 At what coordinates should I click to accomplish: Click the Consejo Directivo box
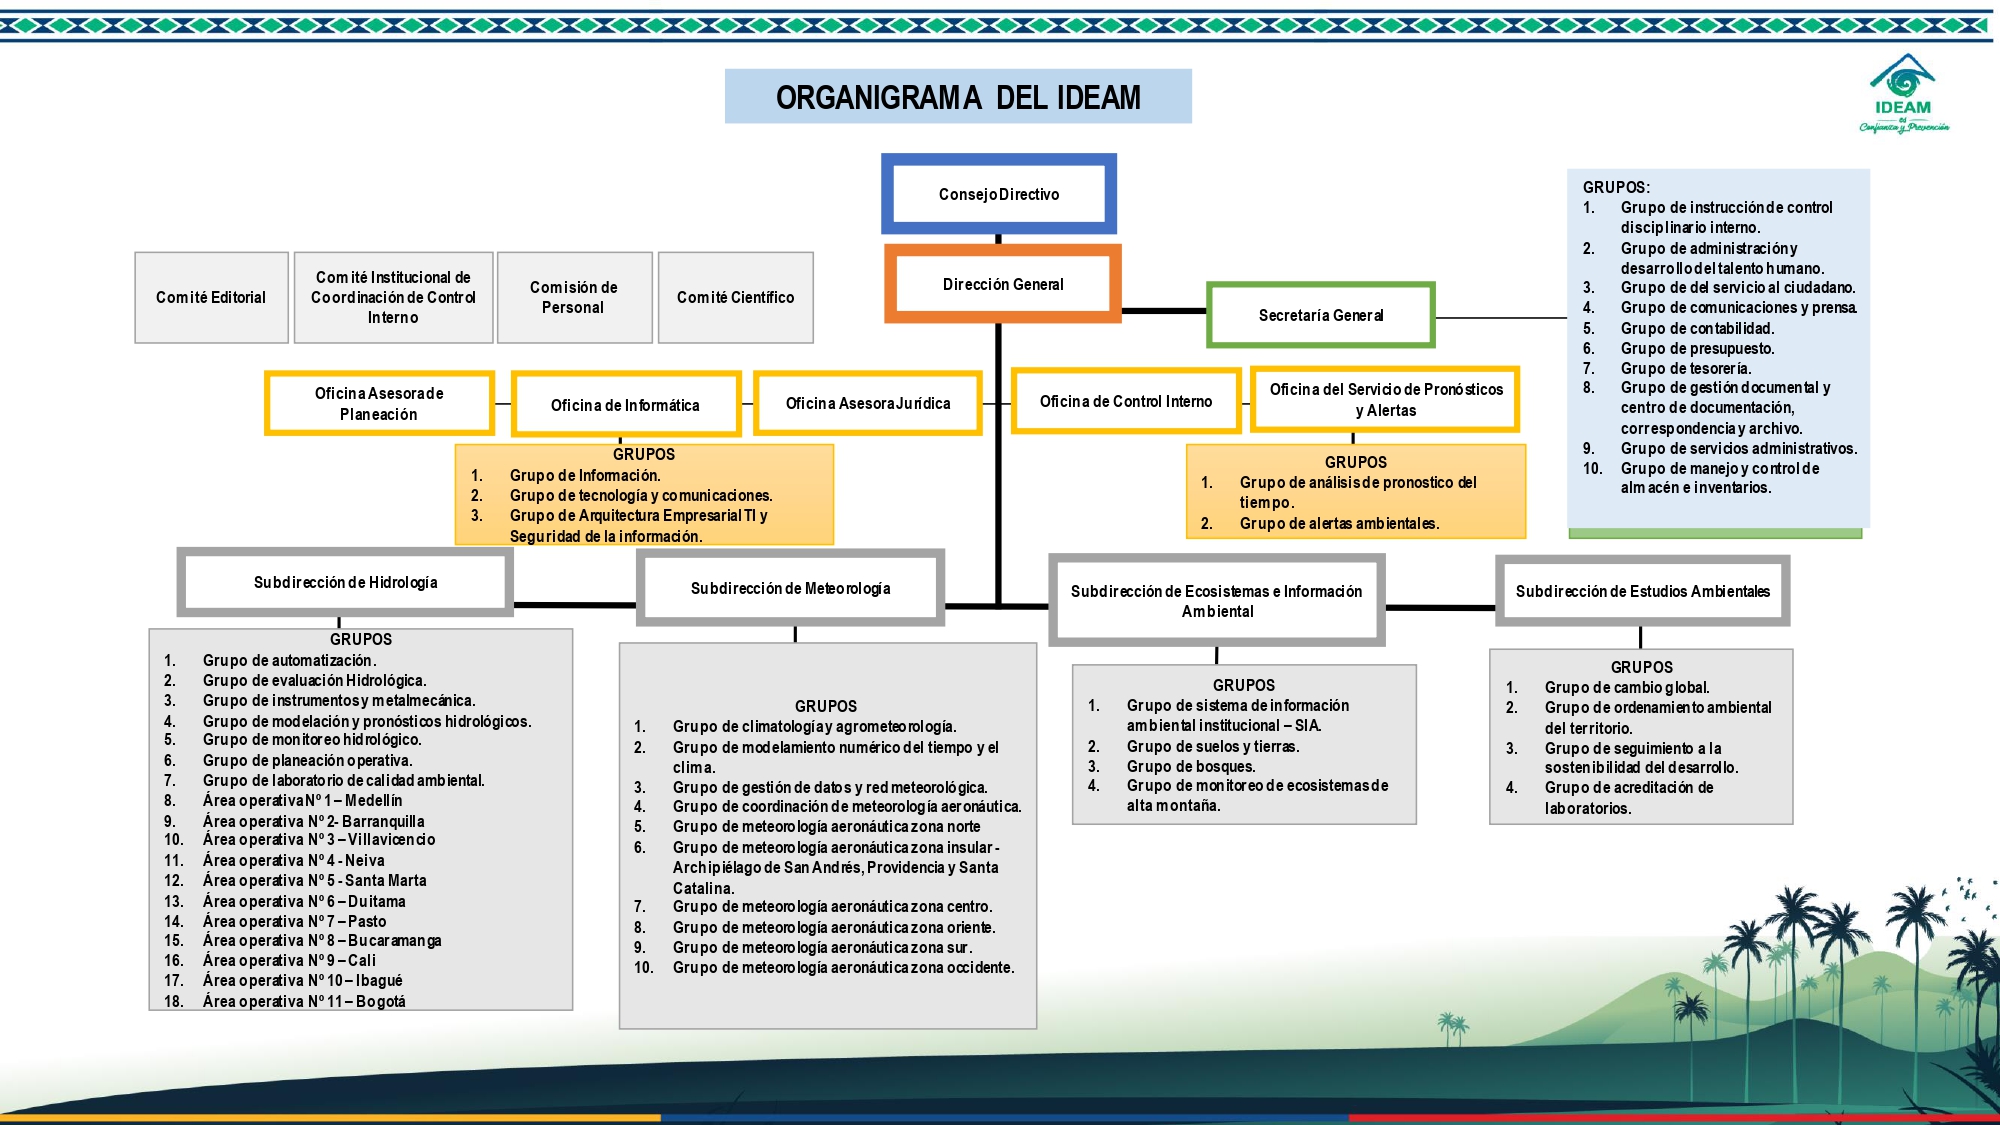coord(999,194)
